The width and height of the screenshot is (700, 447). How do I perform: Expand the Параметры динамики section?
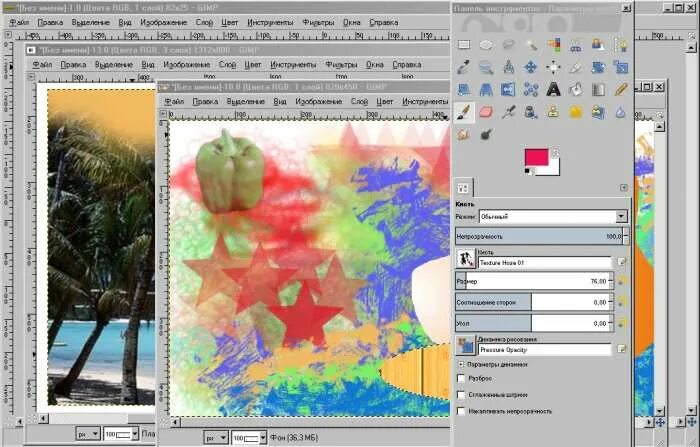(x=461, y=364)
